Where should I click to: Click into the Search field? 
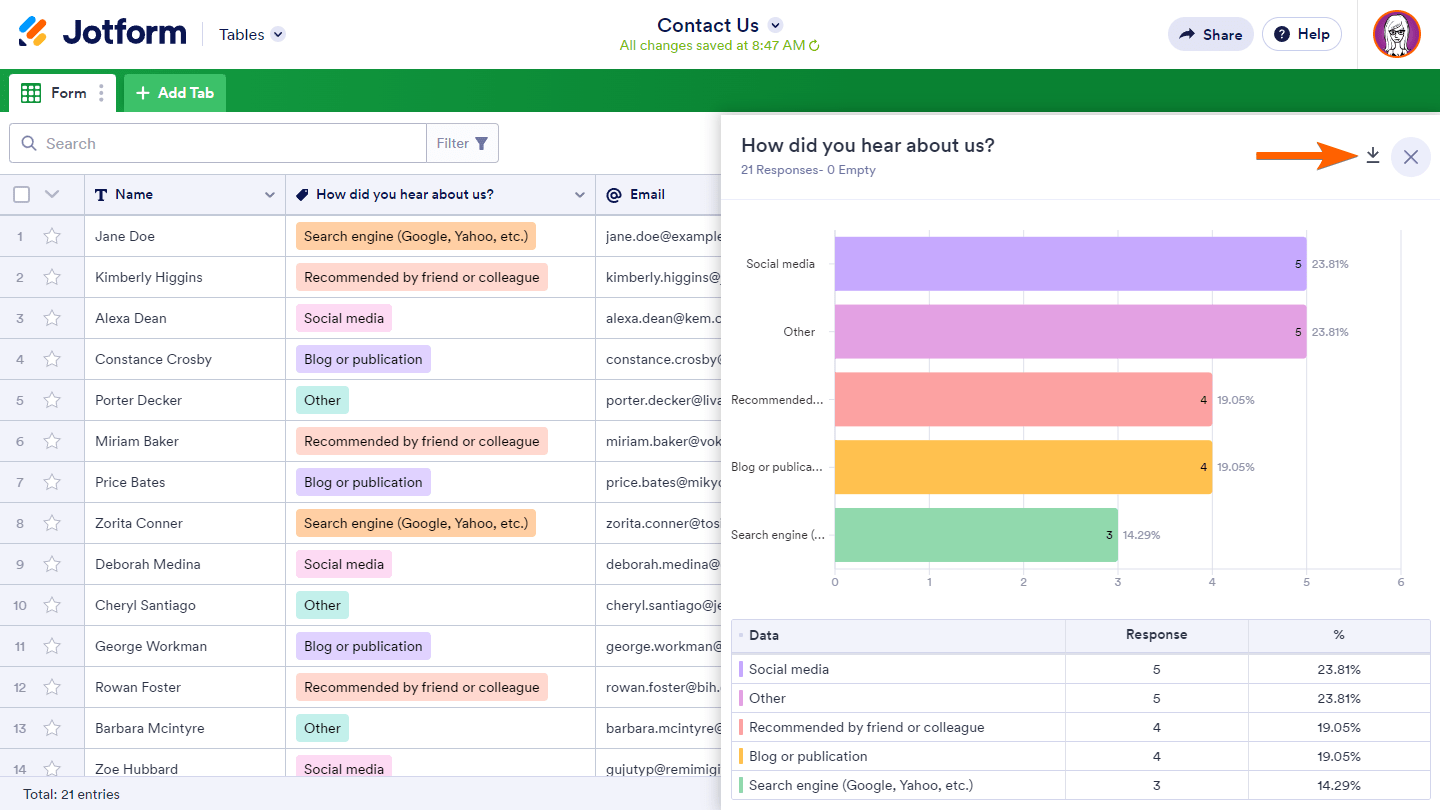[x=230, y=144]
